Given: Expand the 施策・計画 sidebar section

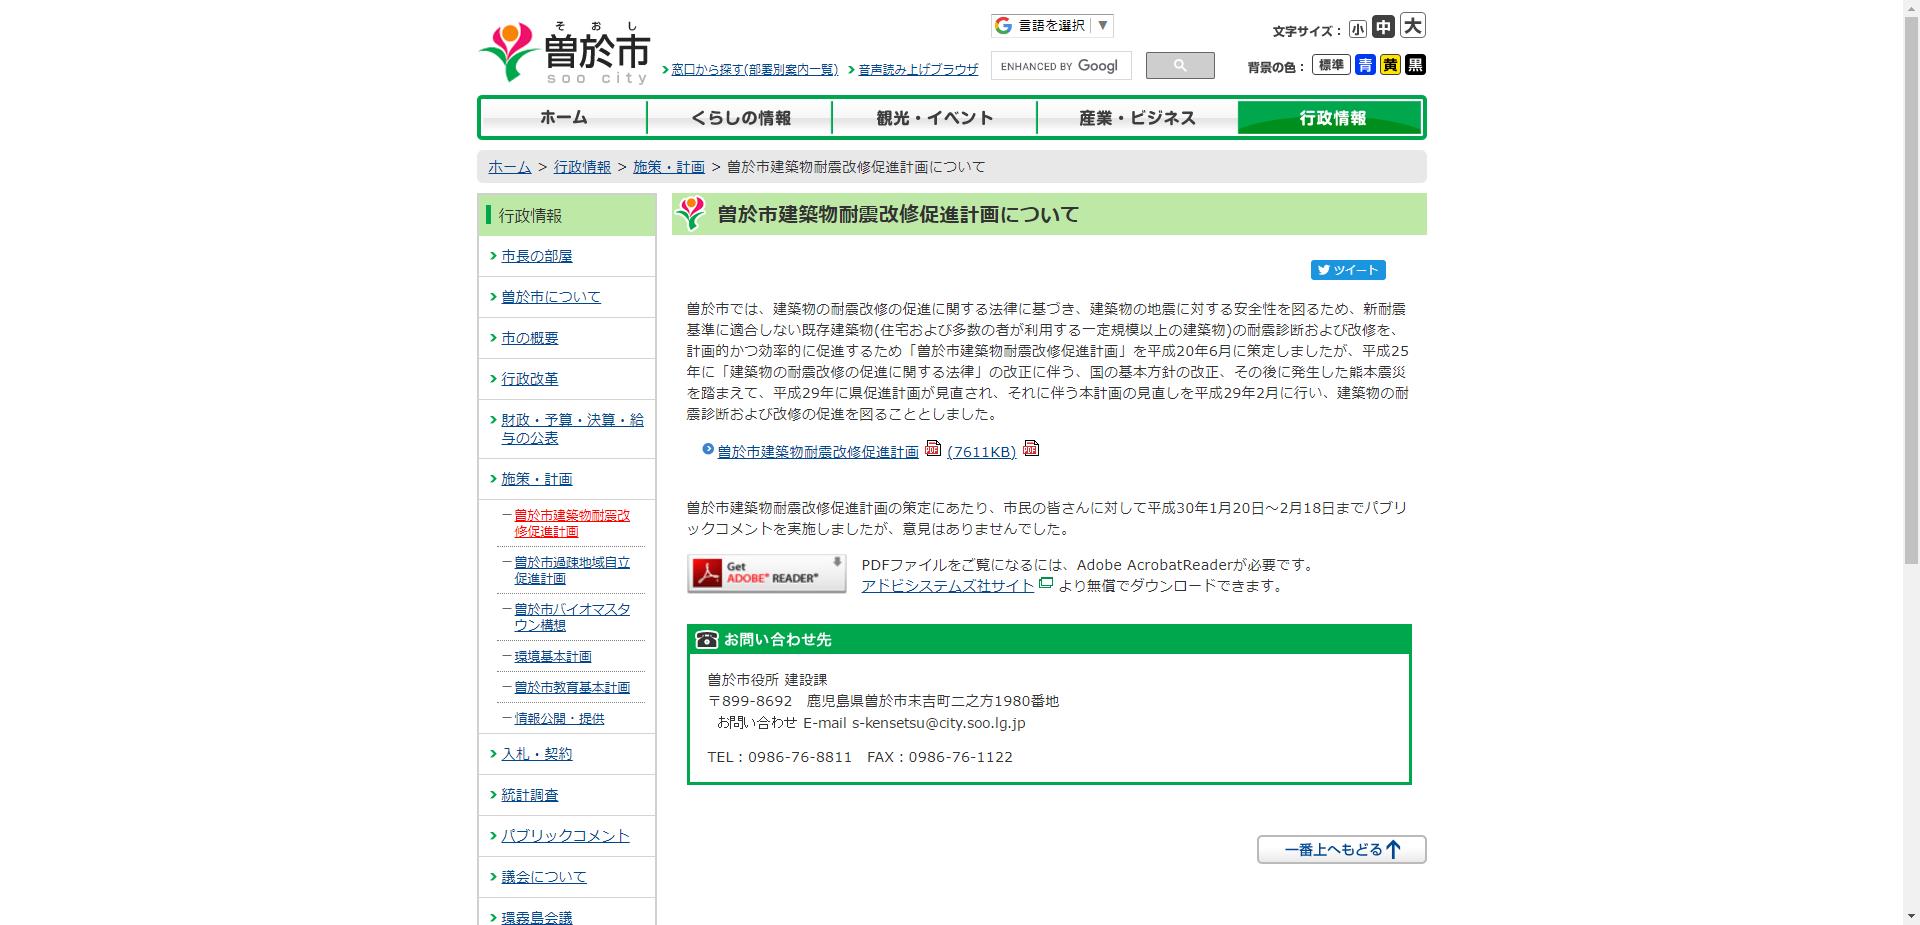Looking at the screenshot, I should pos(537,479).
